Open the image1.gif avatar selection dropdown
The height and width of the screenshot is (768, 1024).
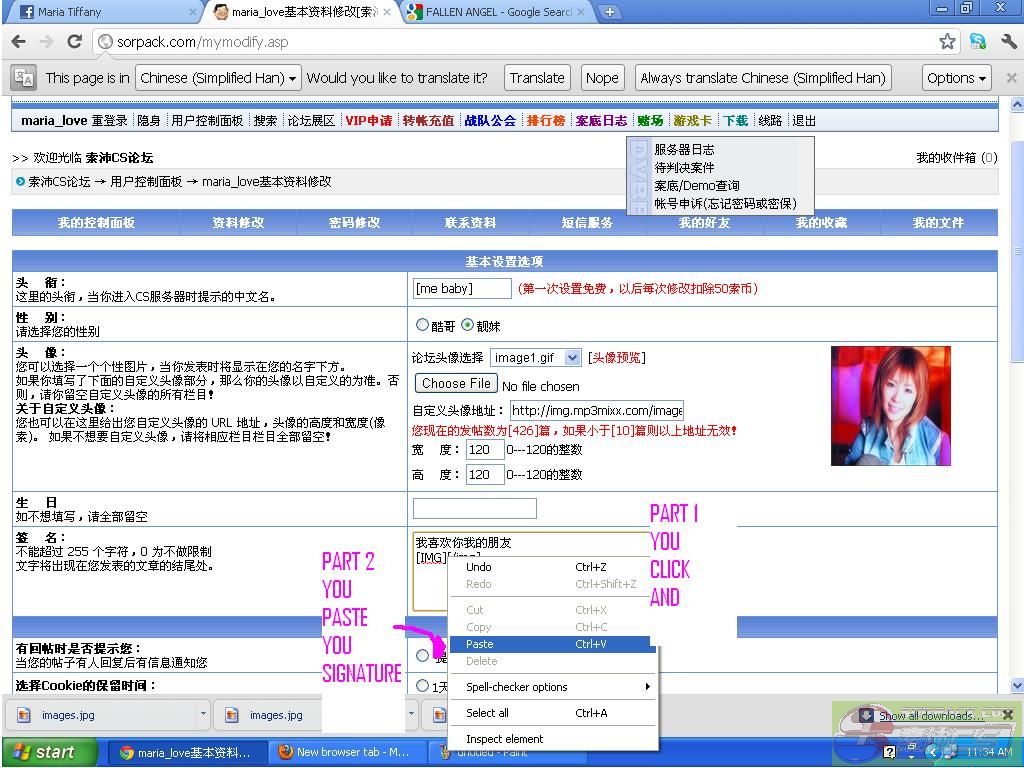(536, 358)
